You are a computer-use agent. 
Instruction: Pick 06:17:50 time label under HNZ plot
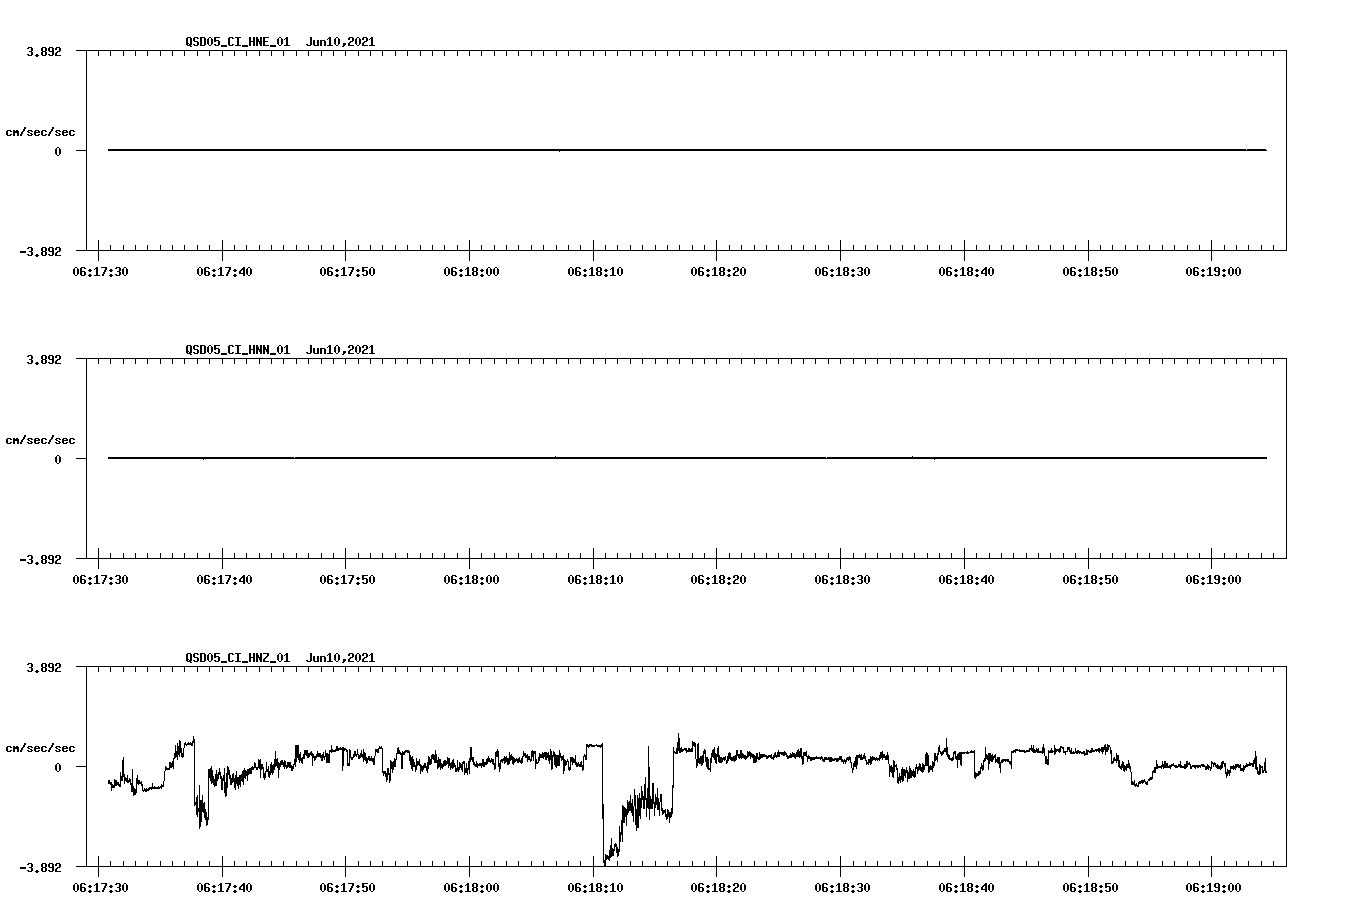point(347,888)
